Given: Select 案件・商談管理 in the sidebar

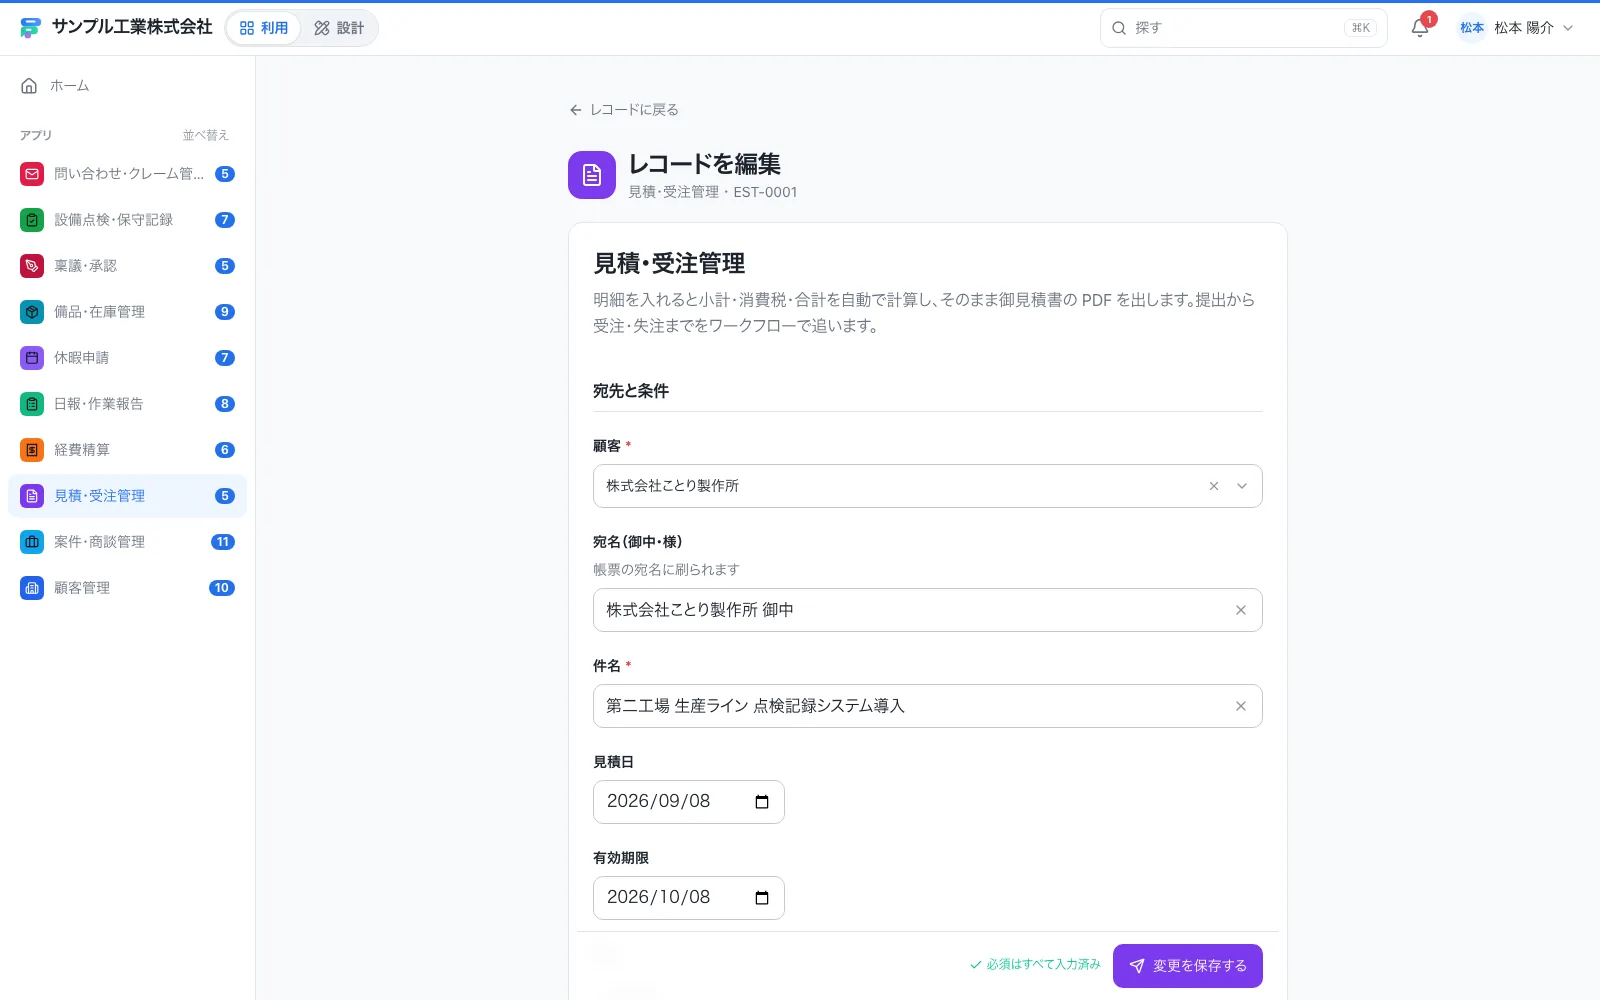Looking at the screenshot, I should tap(127, 542).
